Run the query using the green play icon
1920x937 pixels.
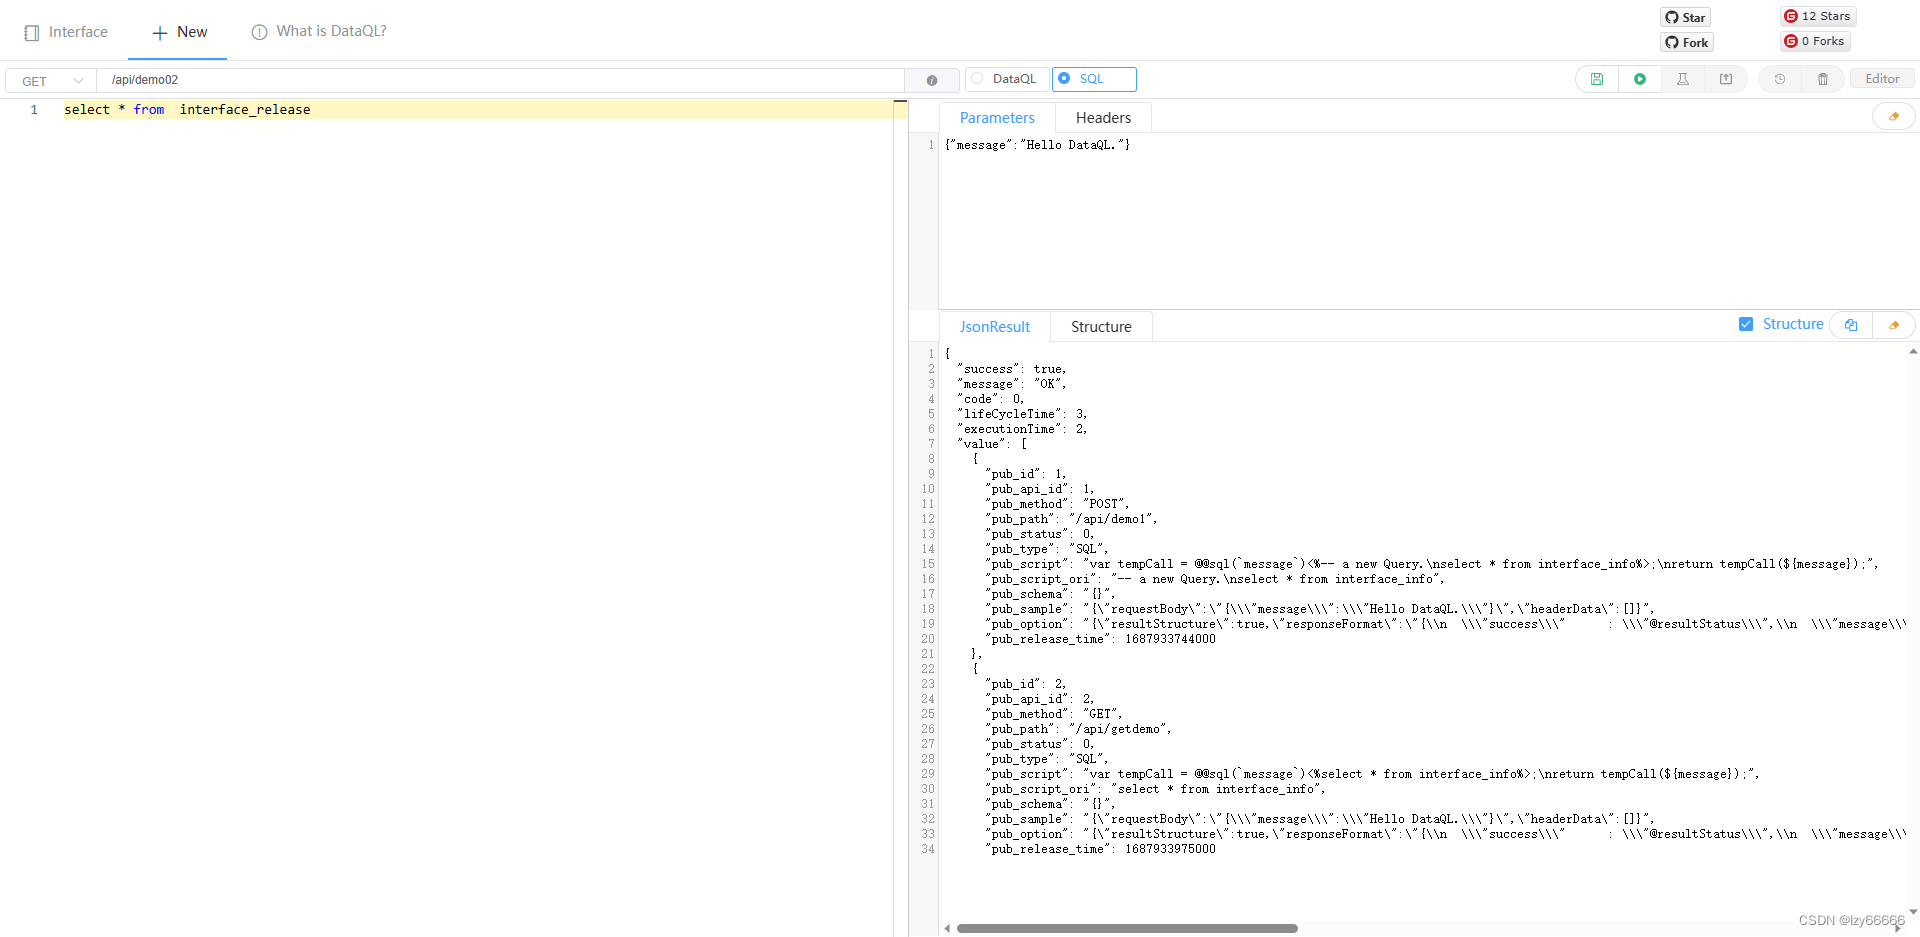[x=1640, y=78]
